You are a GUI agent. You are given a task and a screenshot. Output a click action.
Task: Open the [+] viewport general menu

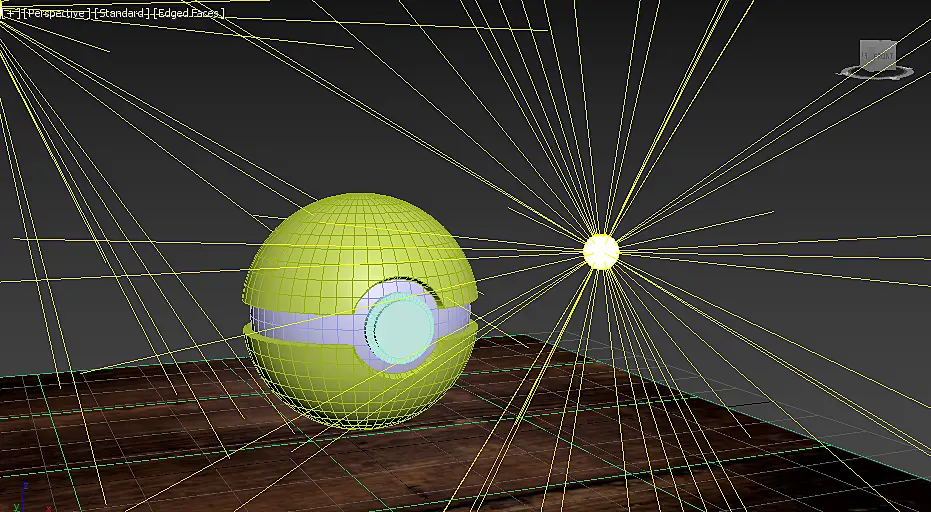click(11, 13)
